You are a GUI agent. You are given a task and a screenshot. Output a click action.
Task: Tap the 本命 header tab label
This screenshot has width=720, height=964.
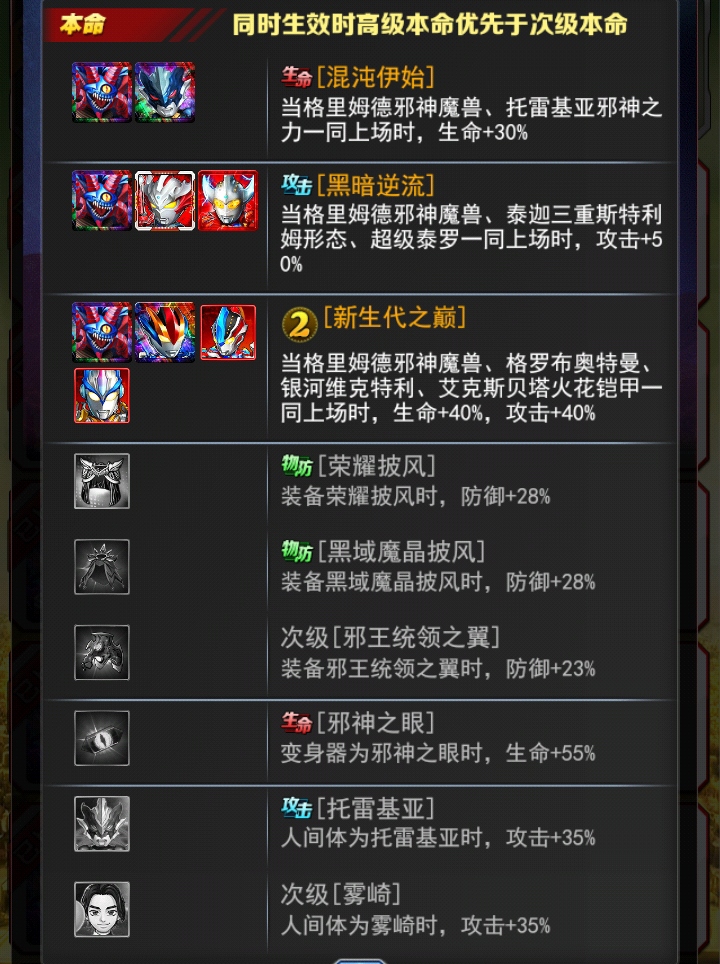pyautogui.click(x=82, y=24)
